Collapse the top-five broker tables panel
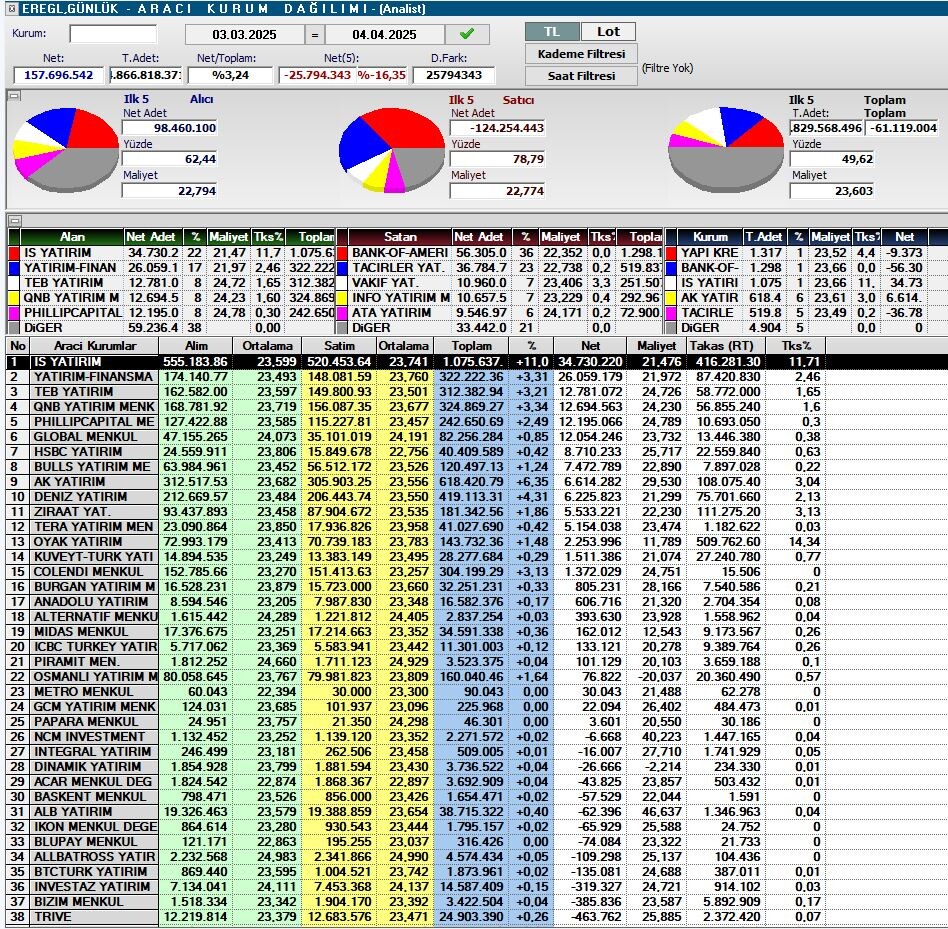Viewport: 948px width, 929px height. (x=15, y=221)
